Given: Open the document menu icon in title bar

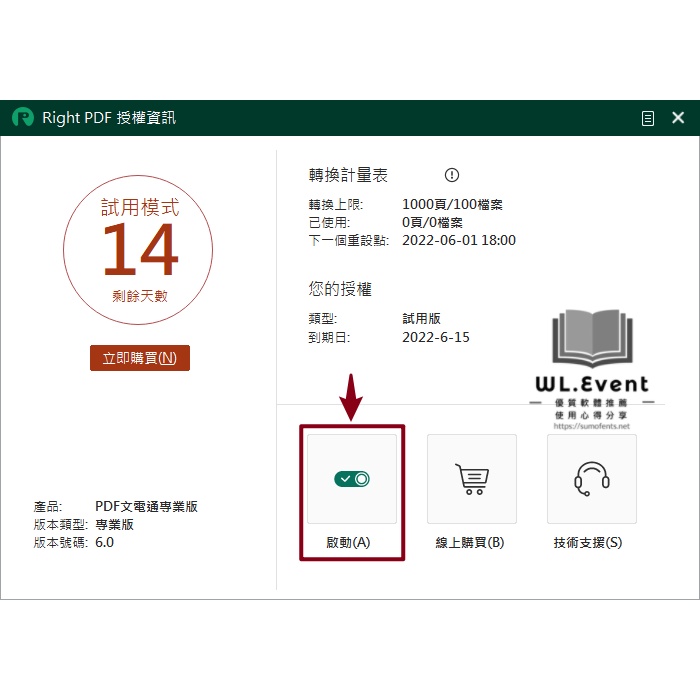Looking at the screenshot, I should [648, 118].
